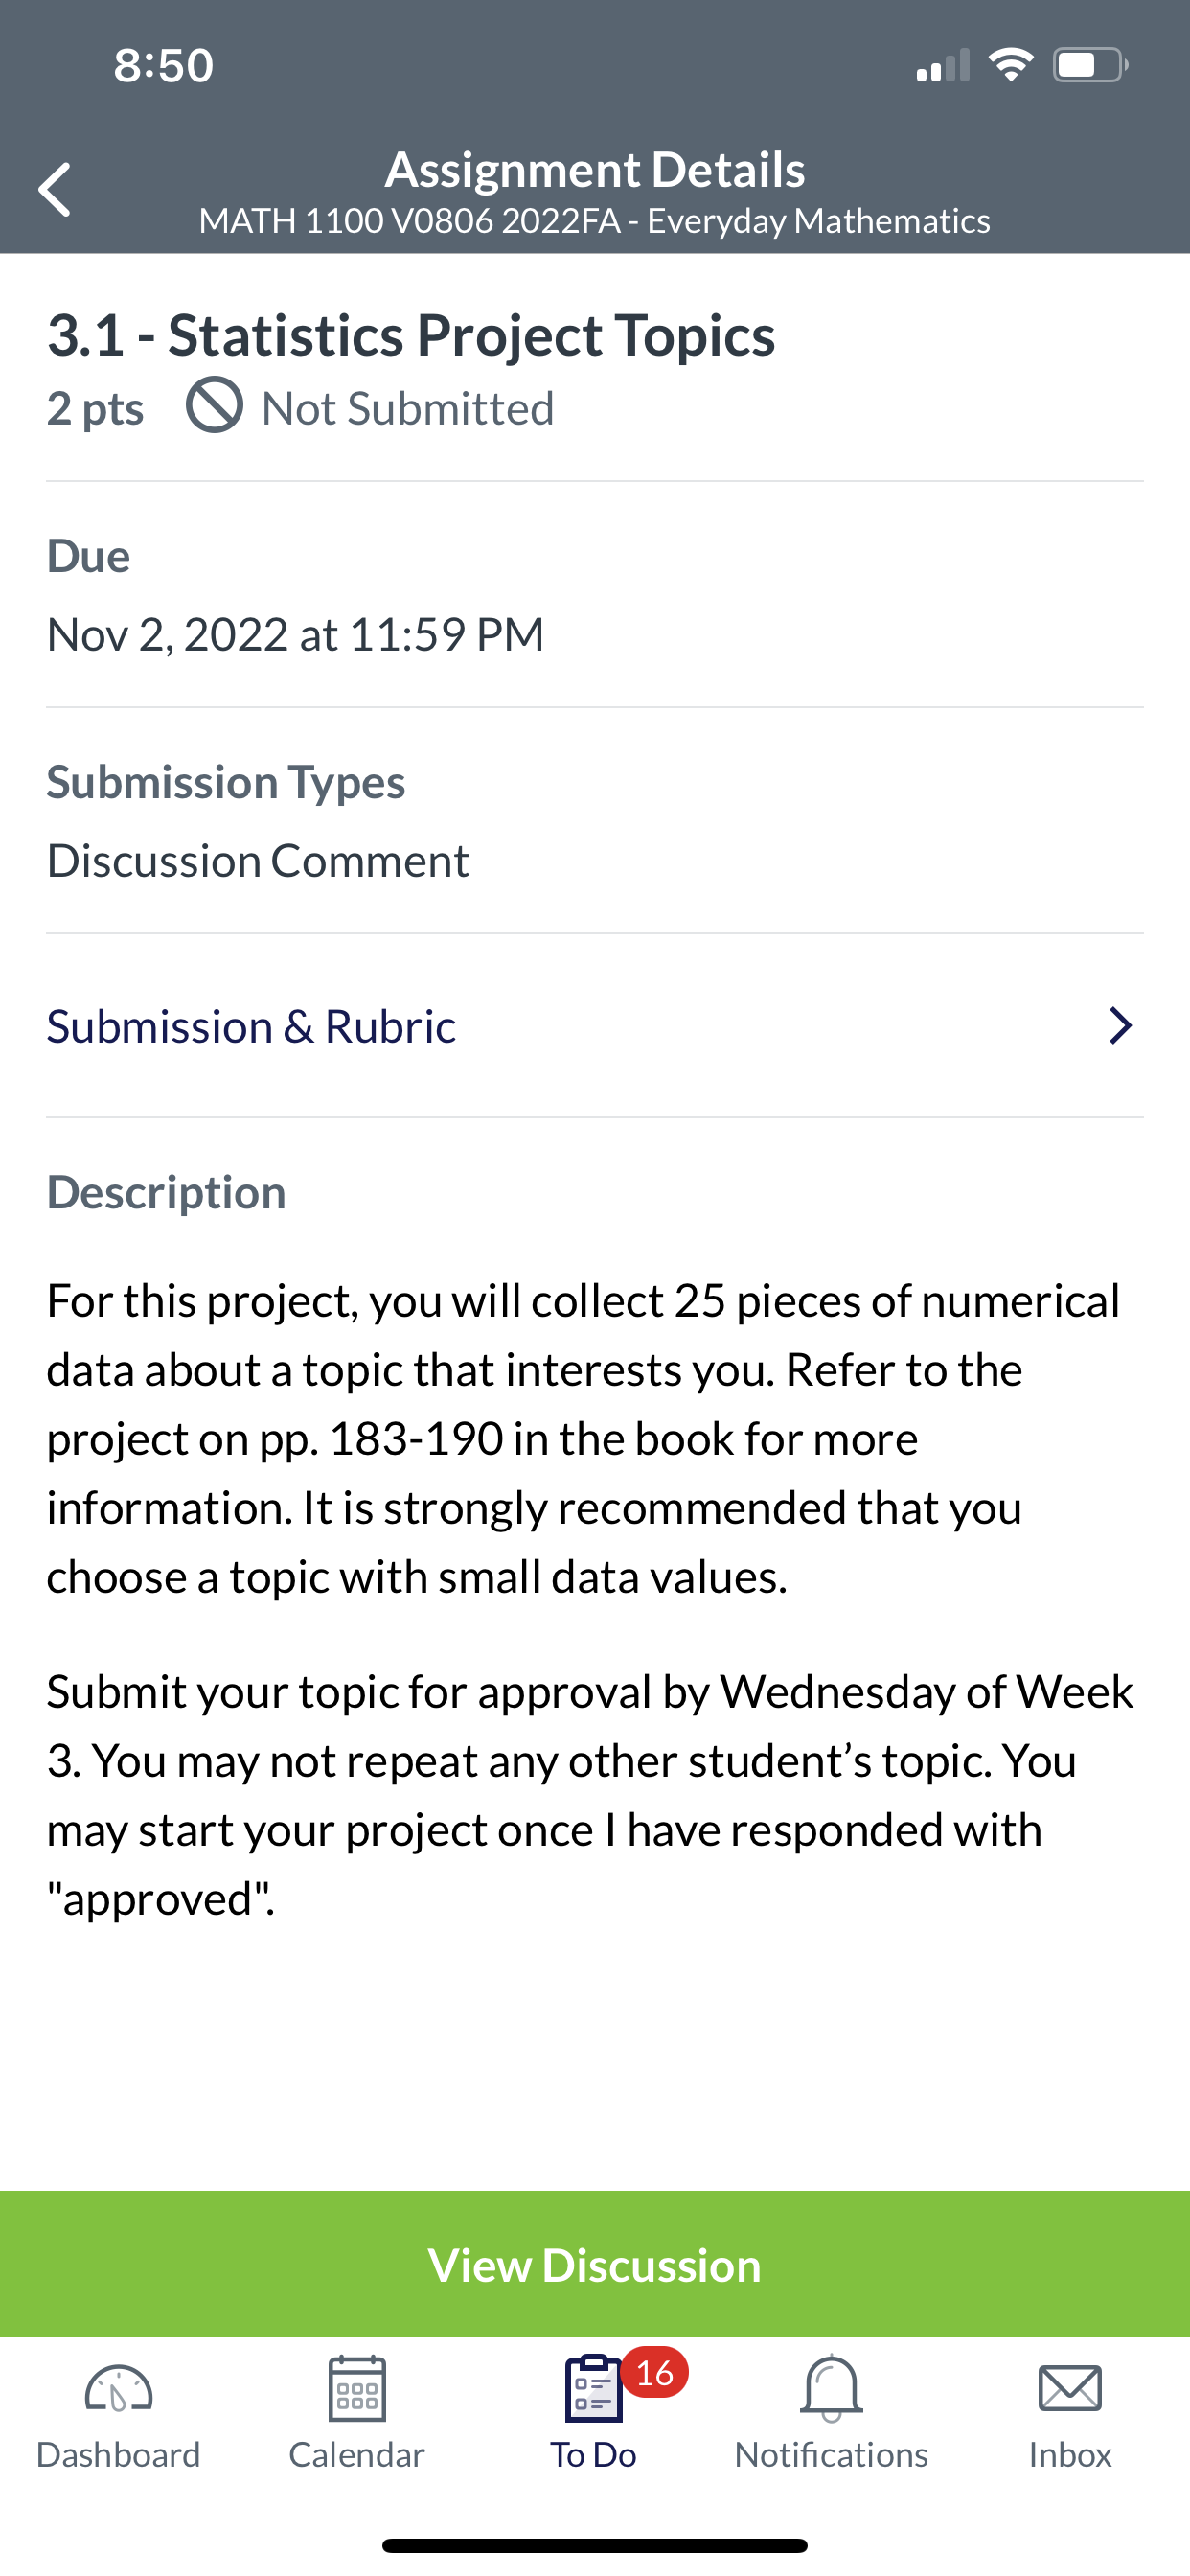Open the Notifications bell icon
Viewport: 1190px width, 2576px height.
[x=831, y=2389]
